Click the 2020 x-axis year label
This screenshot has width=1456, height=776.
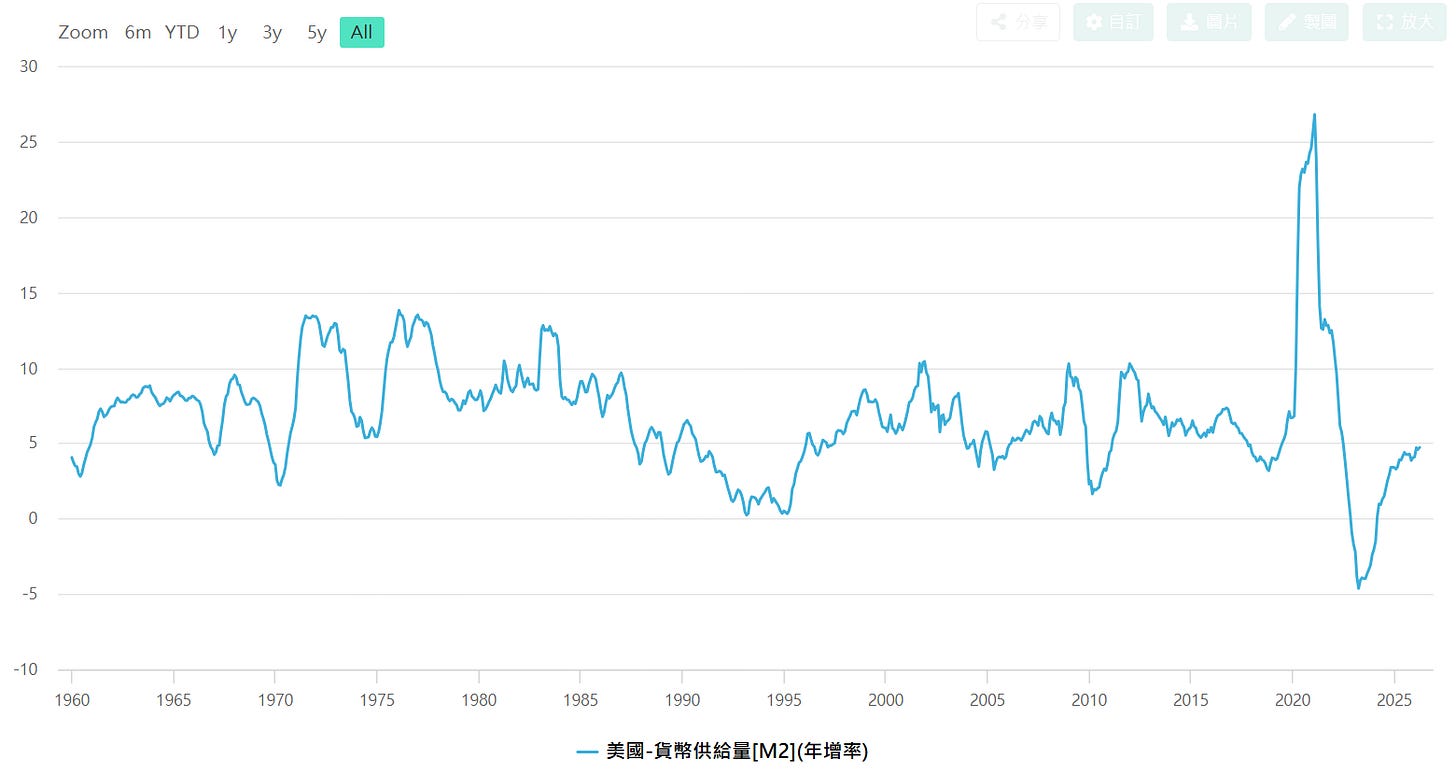(x=1292, y=700)
